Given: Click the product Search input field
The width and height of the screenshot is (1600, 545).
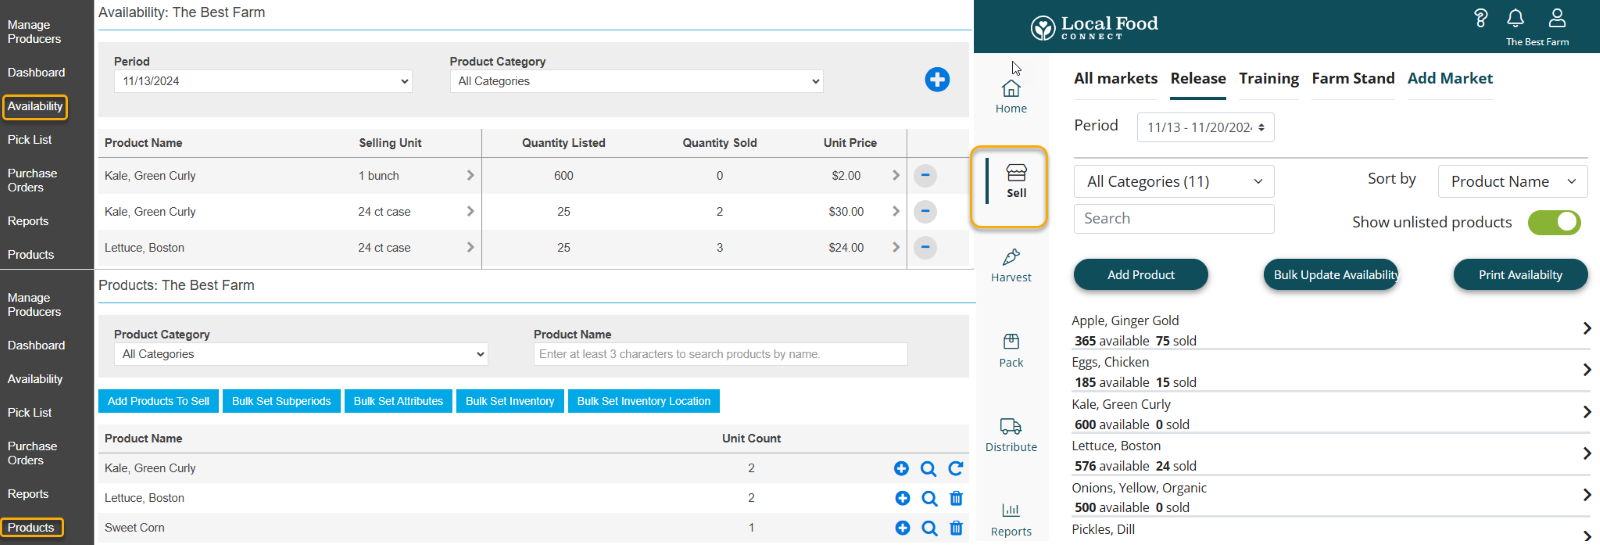Looking at the screenshot, I should pyautogui.click(x=1174, y=219).
